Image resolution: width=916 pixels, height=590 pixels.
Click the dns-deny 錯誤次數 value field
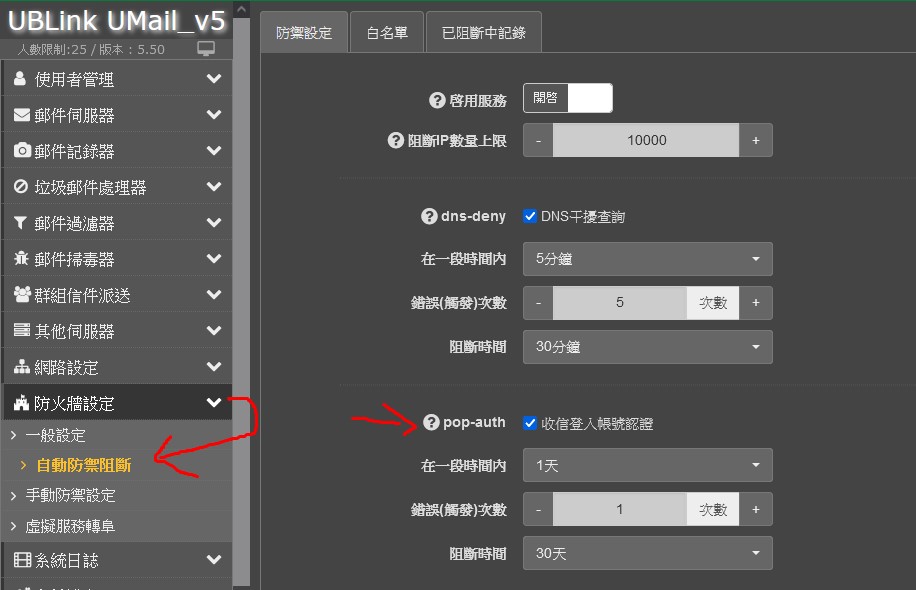click(619, 302)
